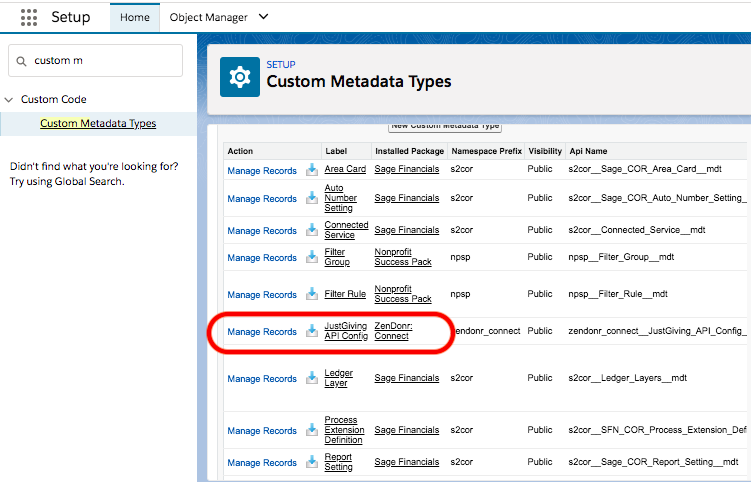Click download icon in JustGiving API Config row
This screenshot has height=482, width=751.
(312, 331)
